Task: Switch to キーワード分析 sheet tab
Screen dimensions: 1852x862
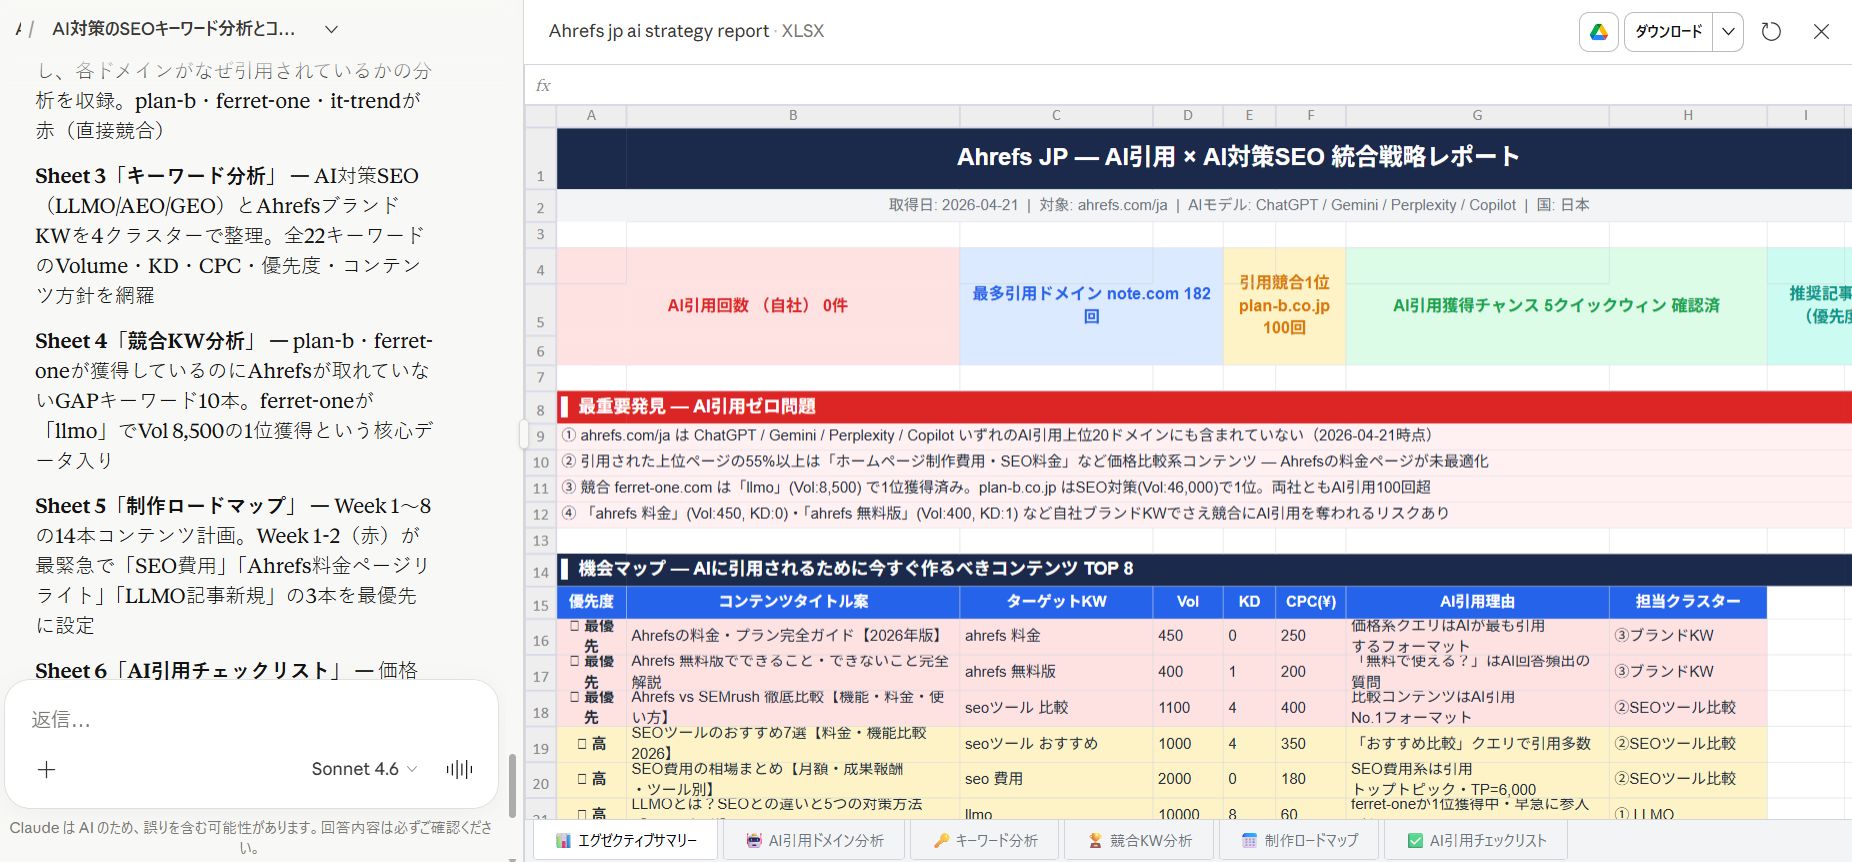Action: 985,841
